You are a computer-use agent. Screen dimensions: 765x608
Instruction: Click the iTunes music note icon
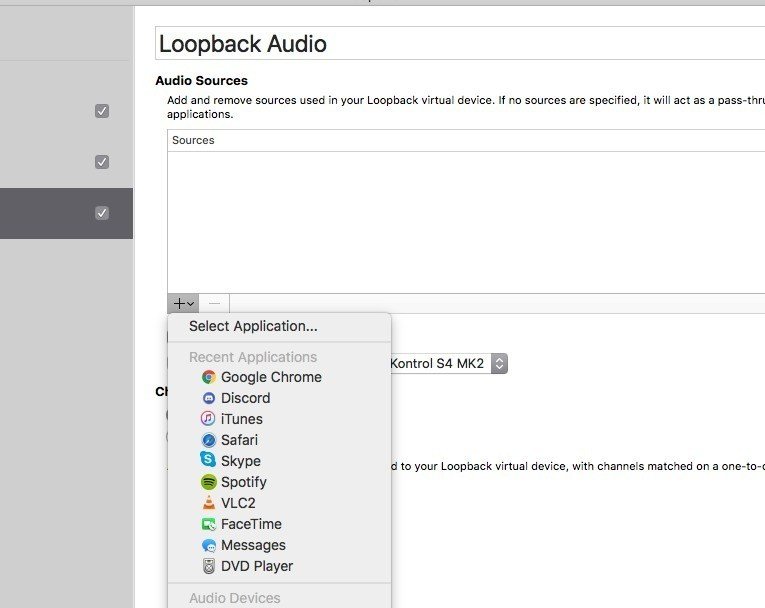coord(208,419)
